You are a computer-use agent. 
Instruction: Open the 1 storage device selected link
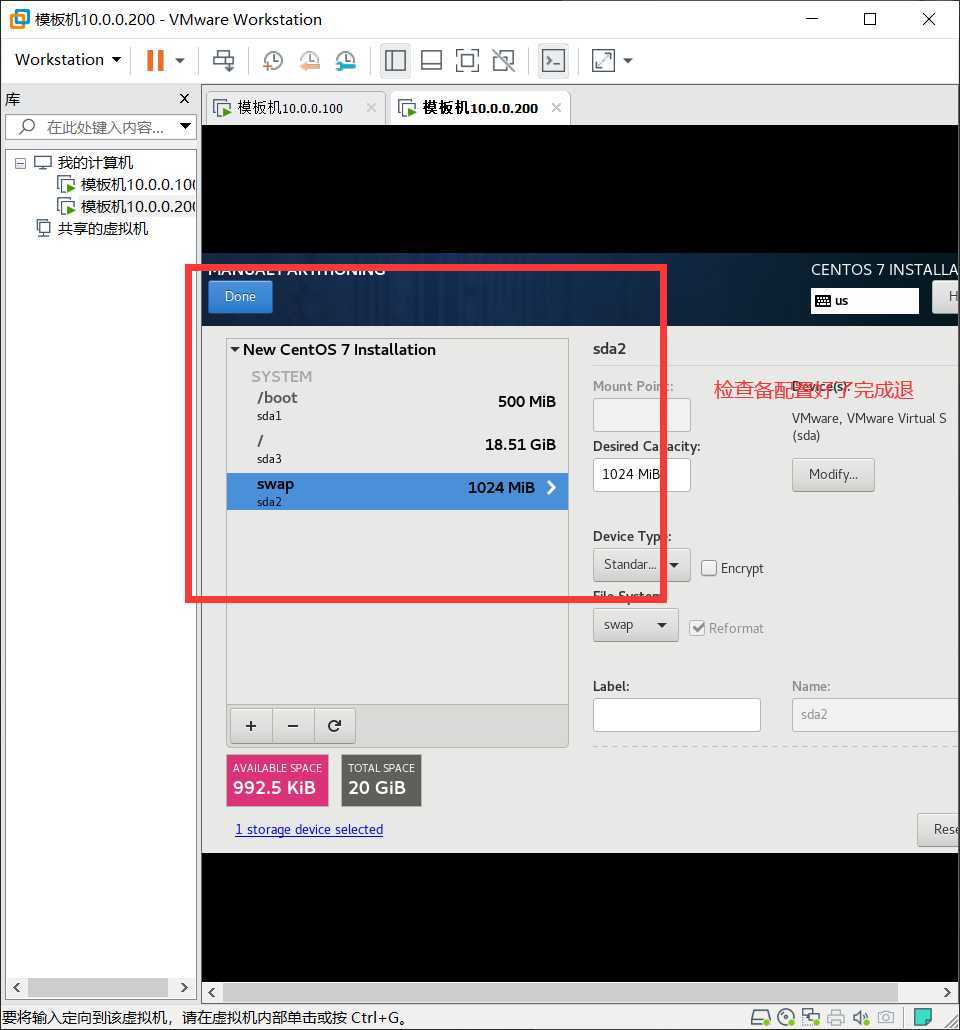309,830
